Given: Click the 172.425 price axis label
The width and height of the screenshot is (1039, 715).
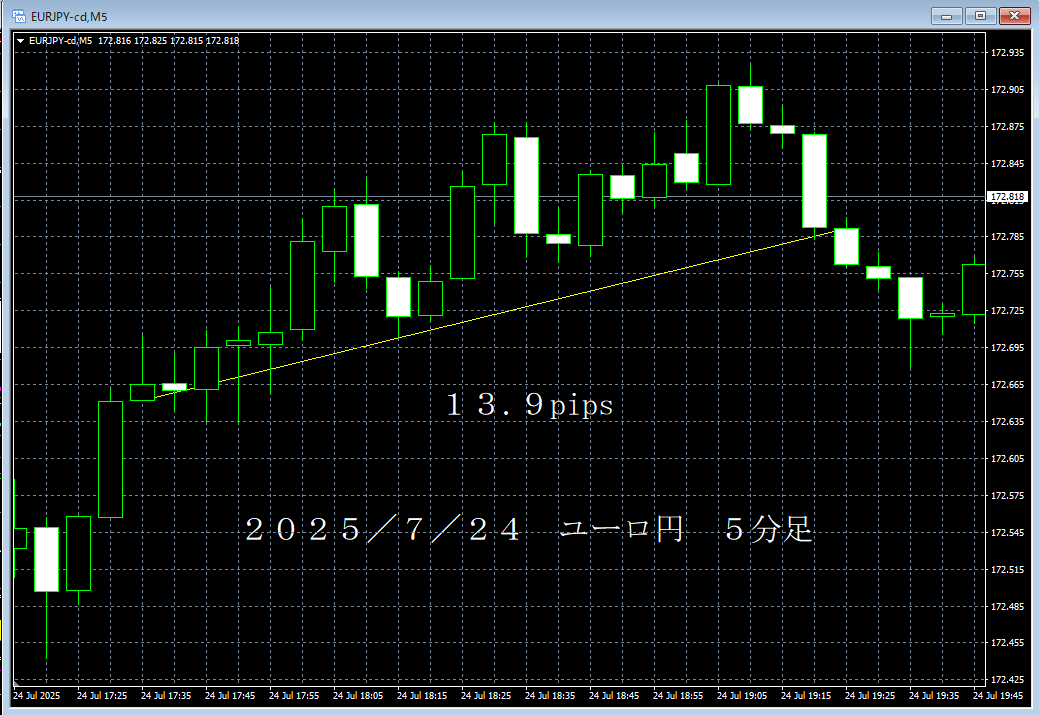Looking at the screenshot, I should pyautogui.click(x=1007, y=680).
